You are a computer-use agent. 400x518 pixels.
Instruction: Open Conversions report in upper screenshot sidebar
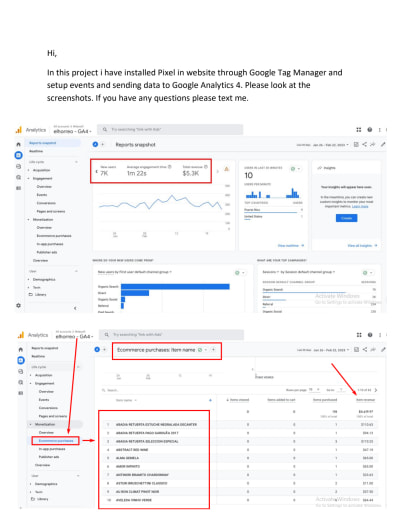tap(46, 203)
